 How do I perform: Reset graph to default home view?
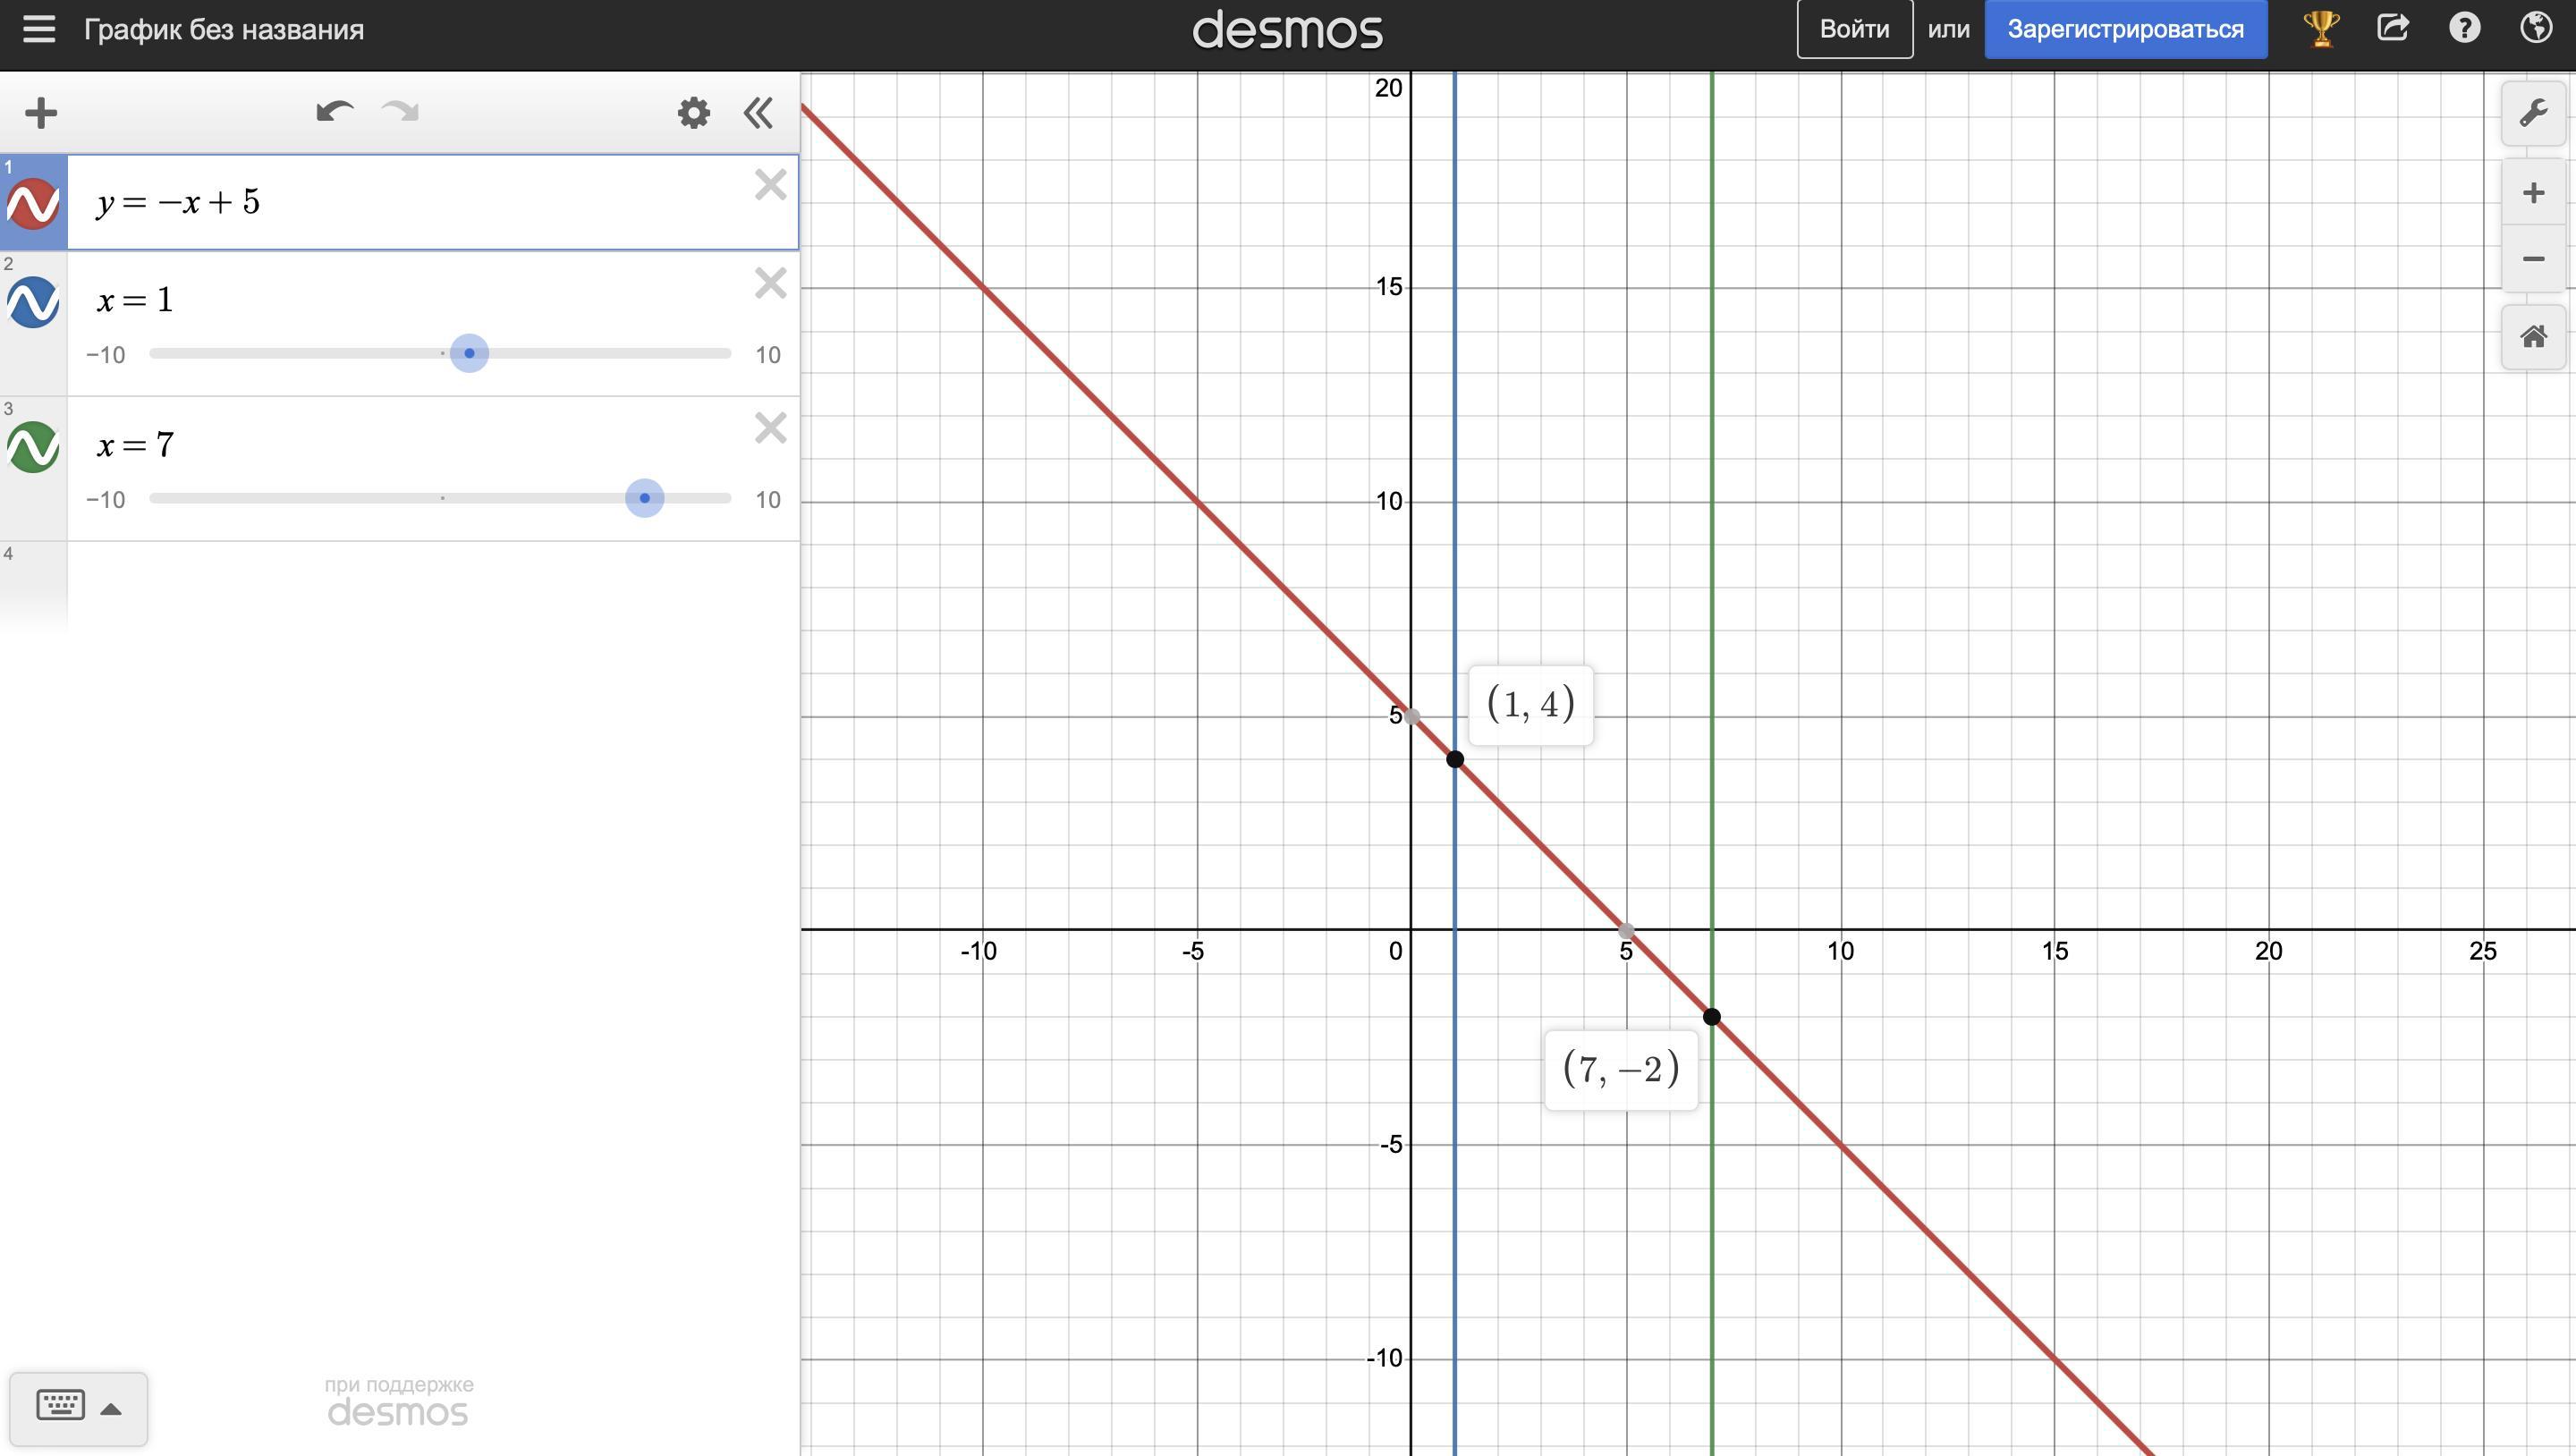pyautogui.click(x=2533, y=337)
